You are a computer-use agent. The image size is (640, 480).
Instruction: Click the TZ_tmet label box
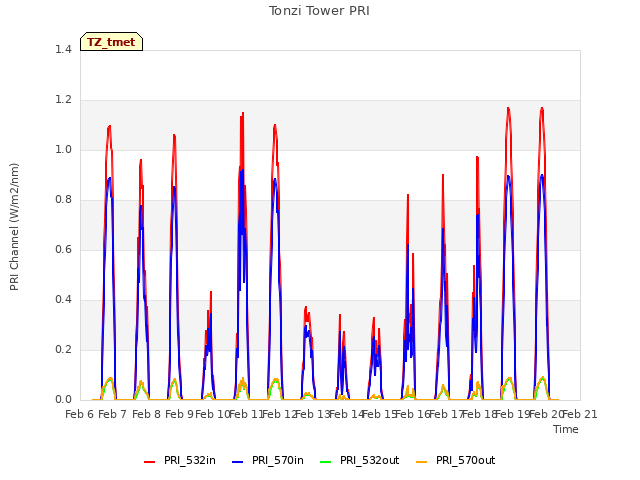coord(111,42)
